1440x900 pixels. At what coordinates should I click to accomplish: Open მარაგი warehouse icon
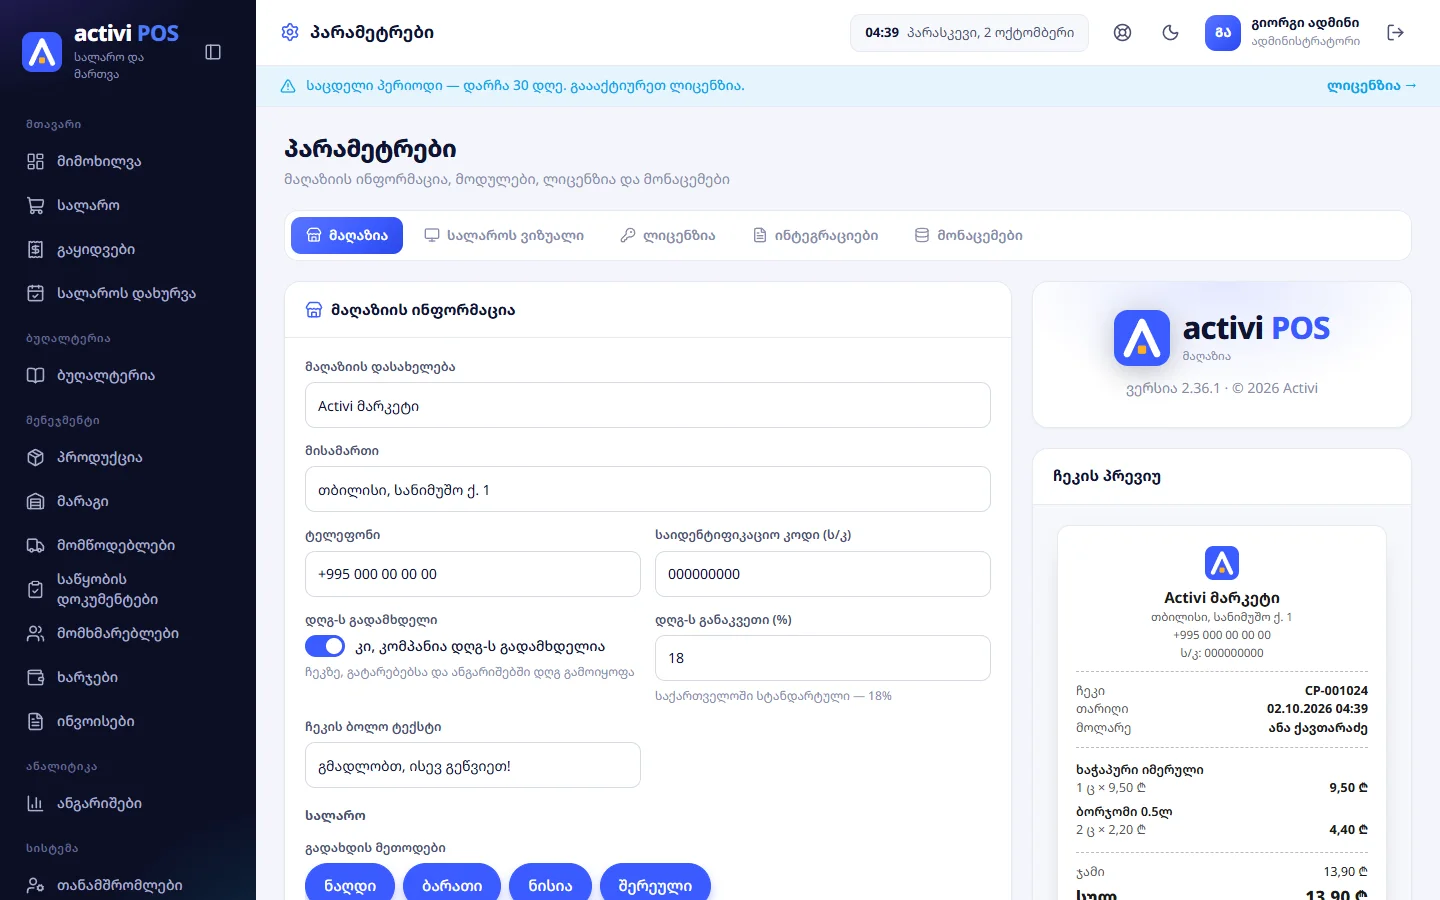tap(36, 502)
